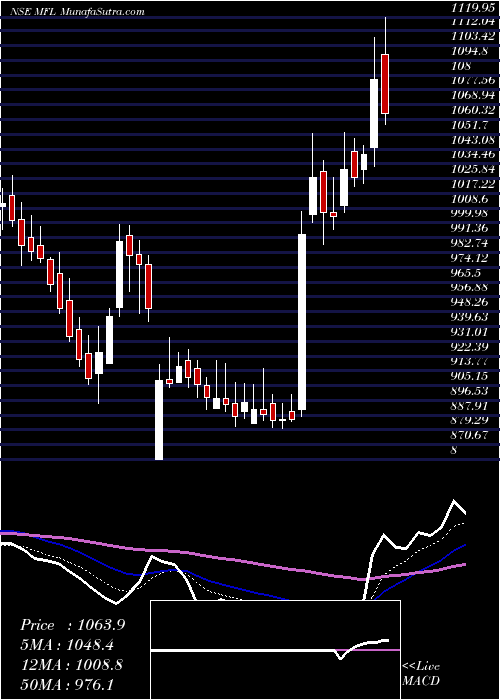Select the 879.29 price axis label
Viewport: 500px width, 700px height.
coord(471,420)
